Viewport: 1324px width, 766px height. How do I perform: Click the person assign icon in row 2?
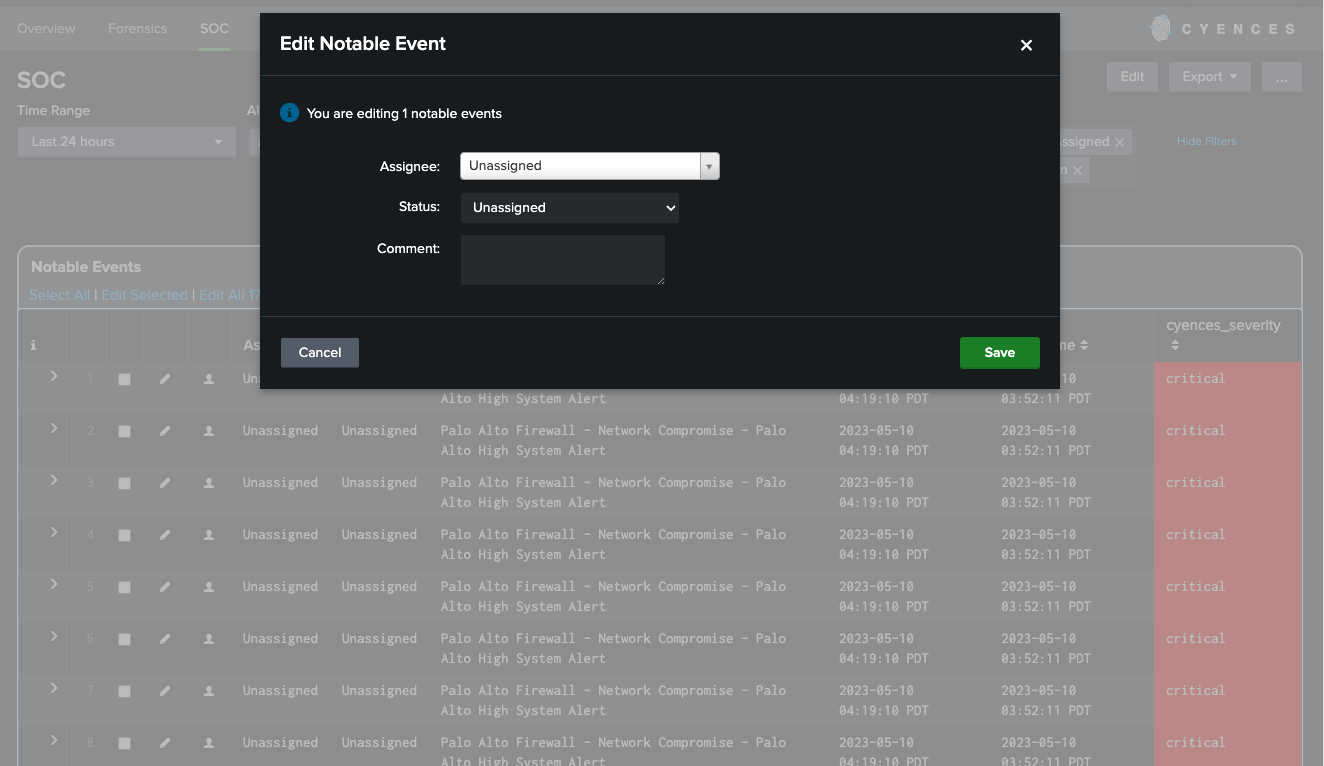point(209,431)
